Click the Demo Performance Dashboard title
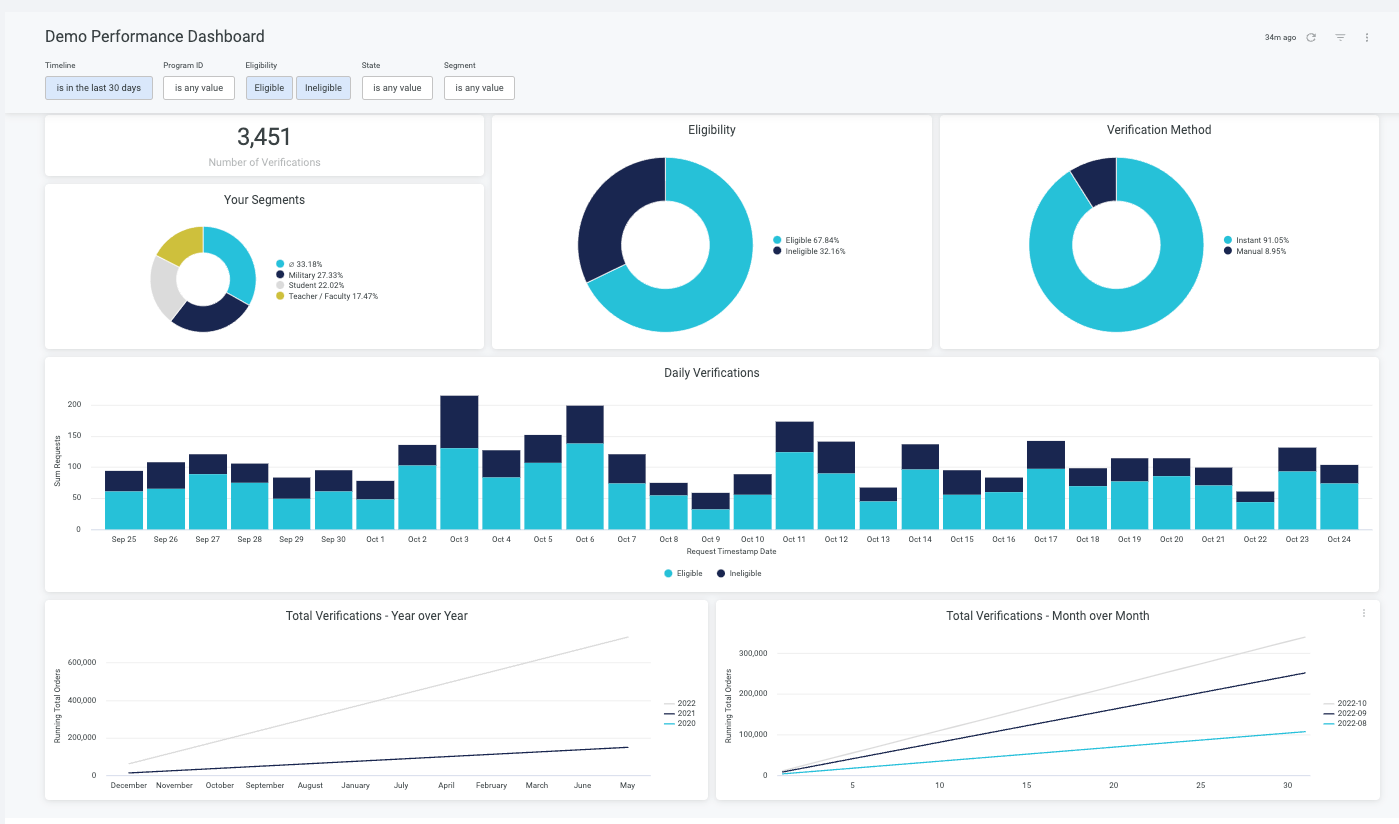This screenshot has width=1399, height=824. [155, 37]
